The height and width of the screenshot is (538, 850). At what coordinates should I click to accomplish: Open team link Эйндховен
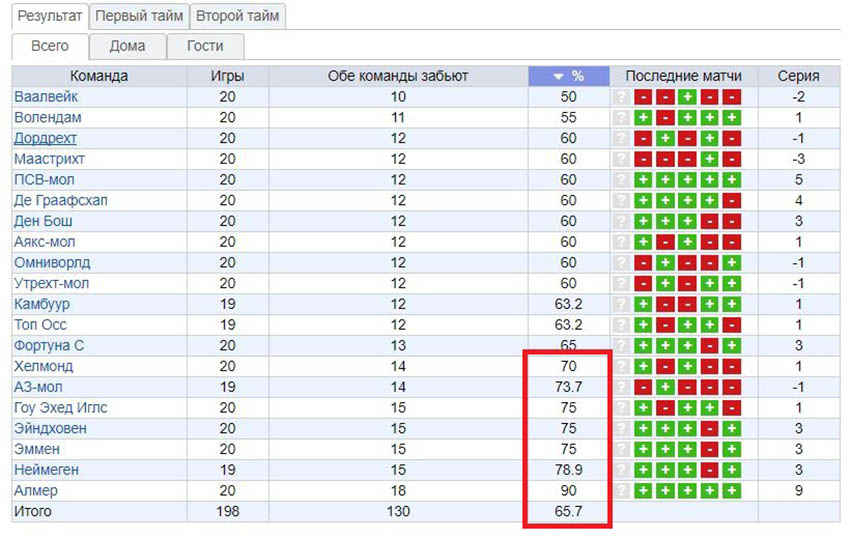50,428
